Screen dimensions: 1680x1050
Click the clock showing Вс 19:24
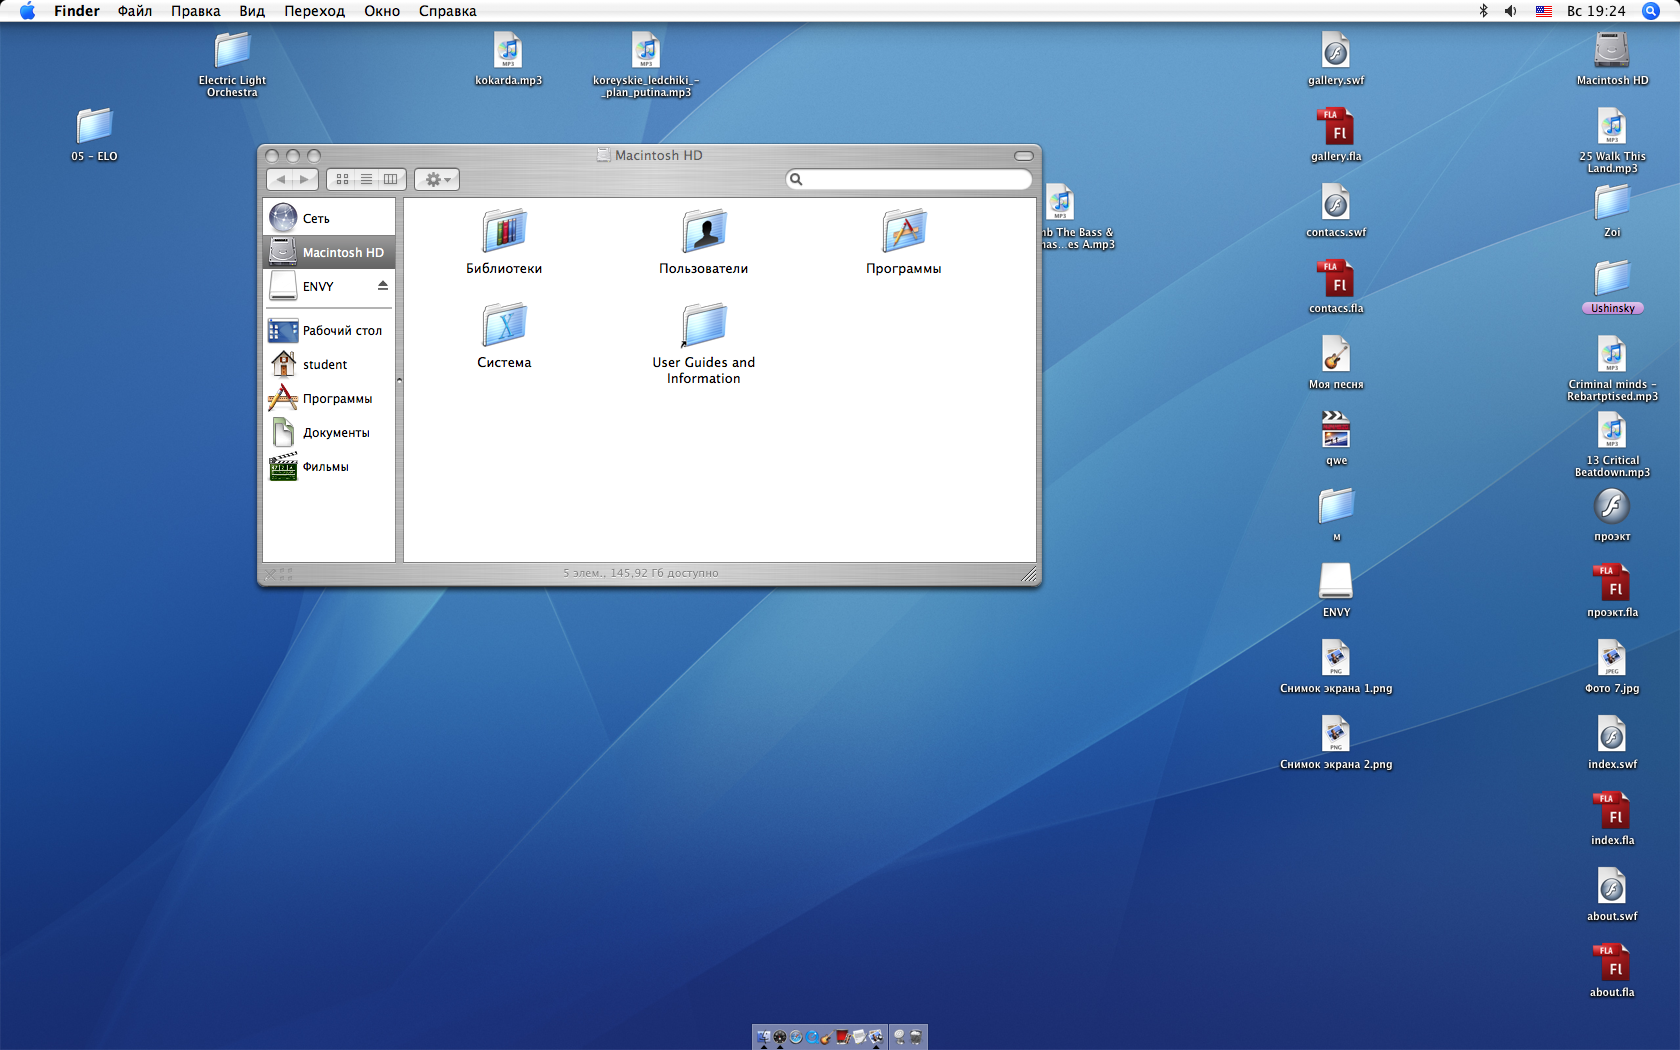pos(1596,11)
